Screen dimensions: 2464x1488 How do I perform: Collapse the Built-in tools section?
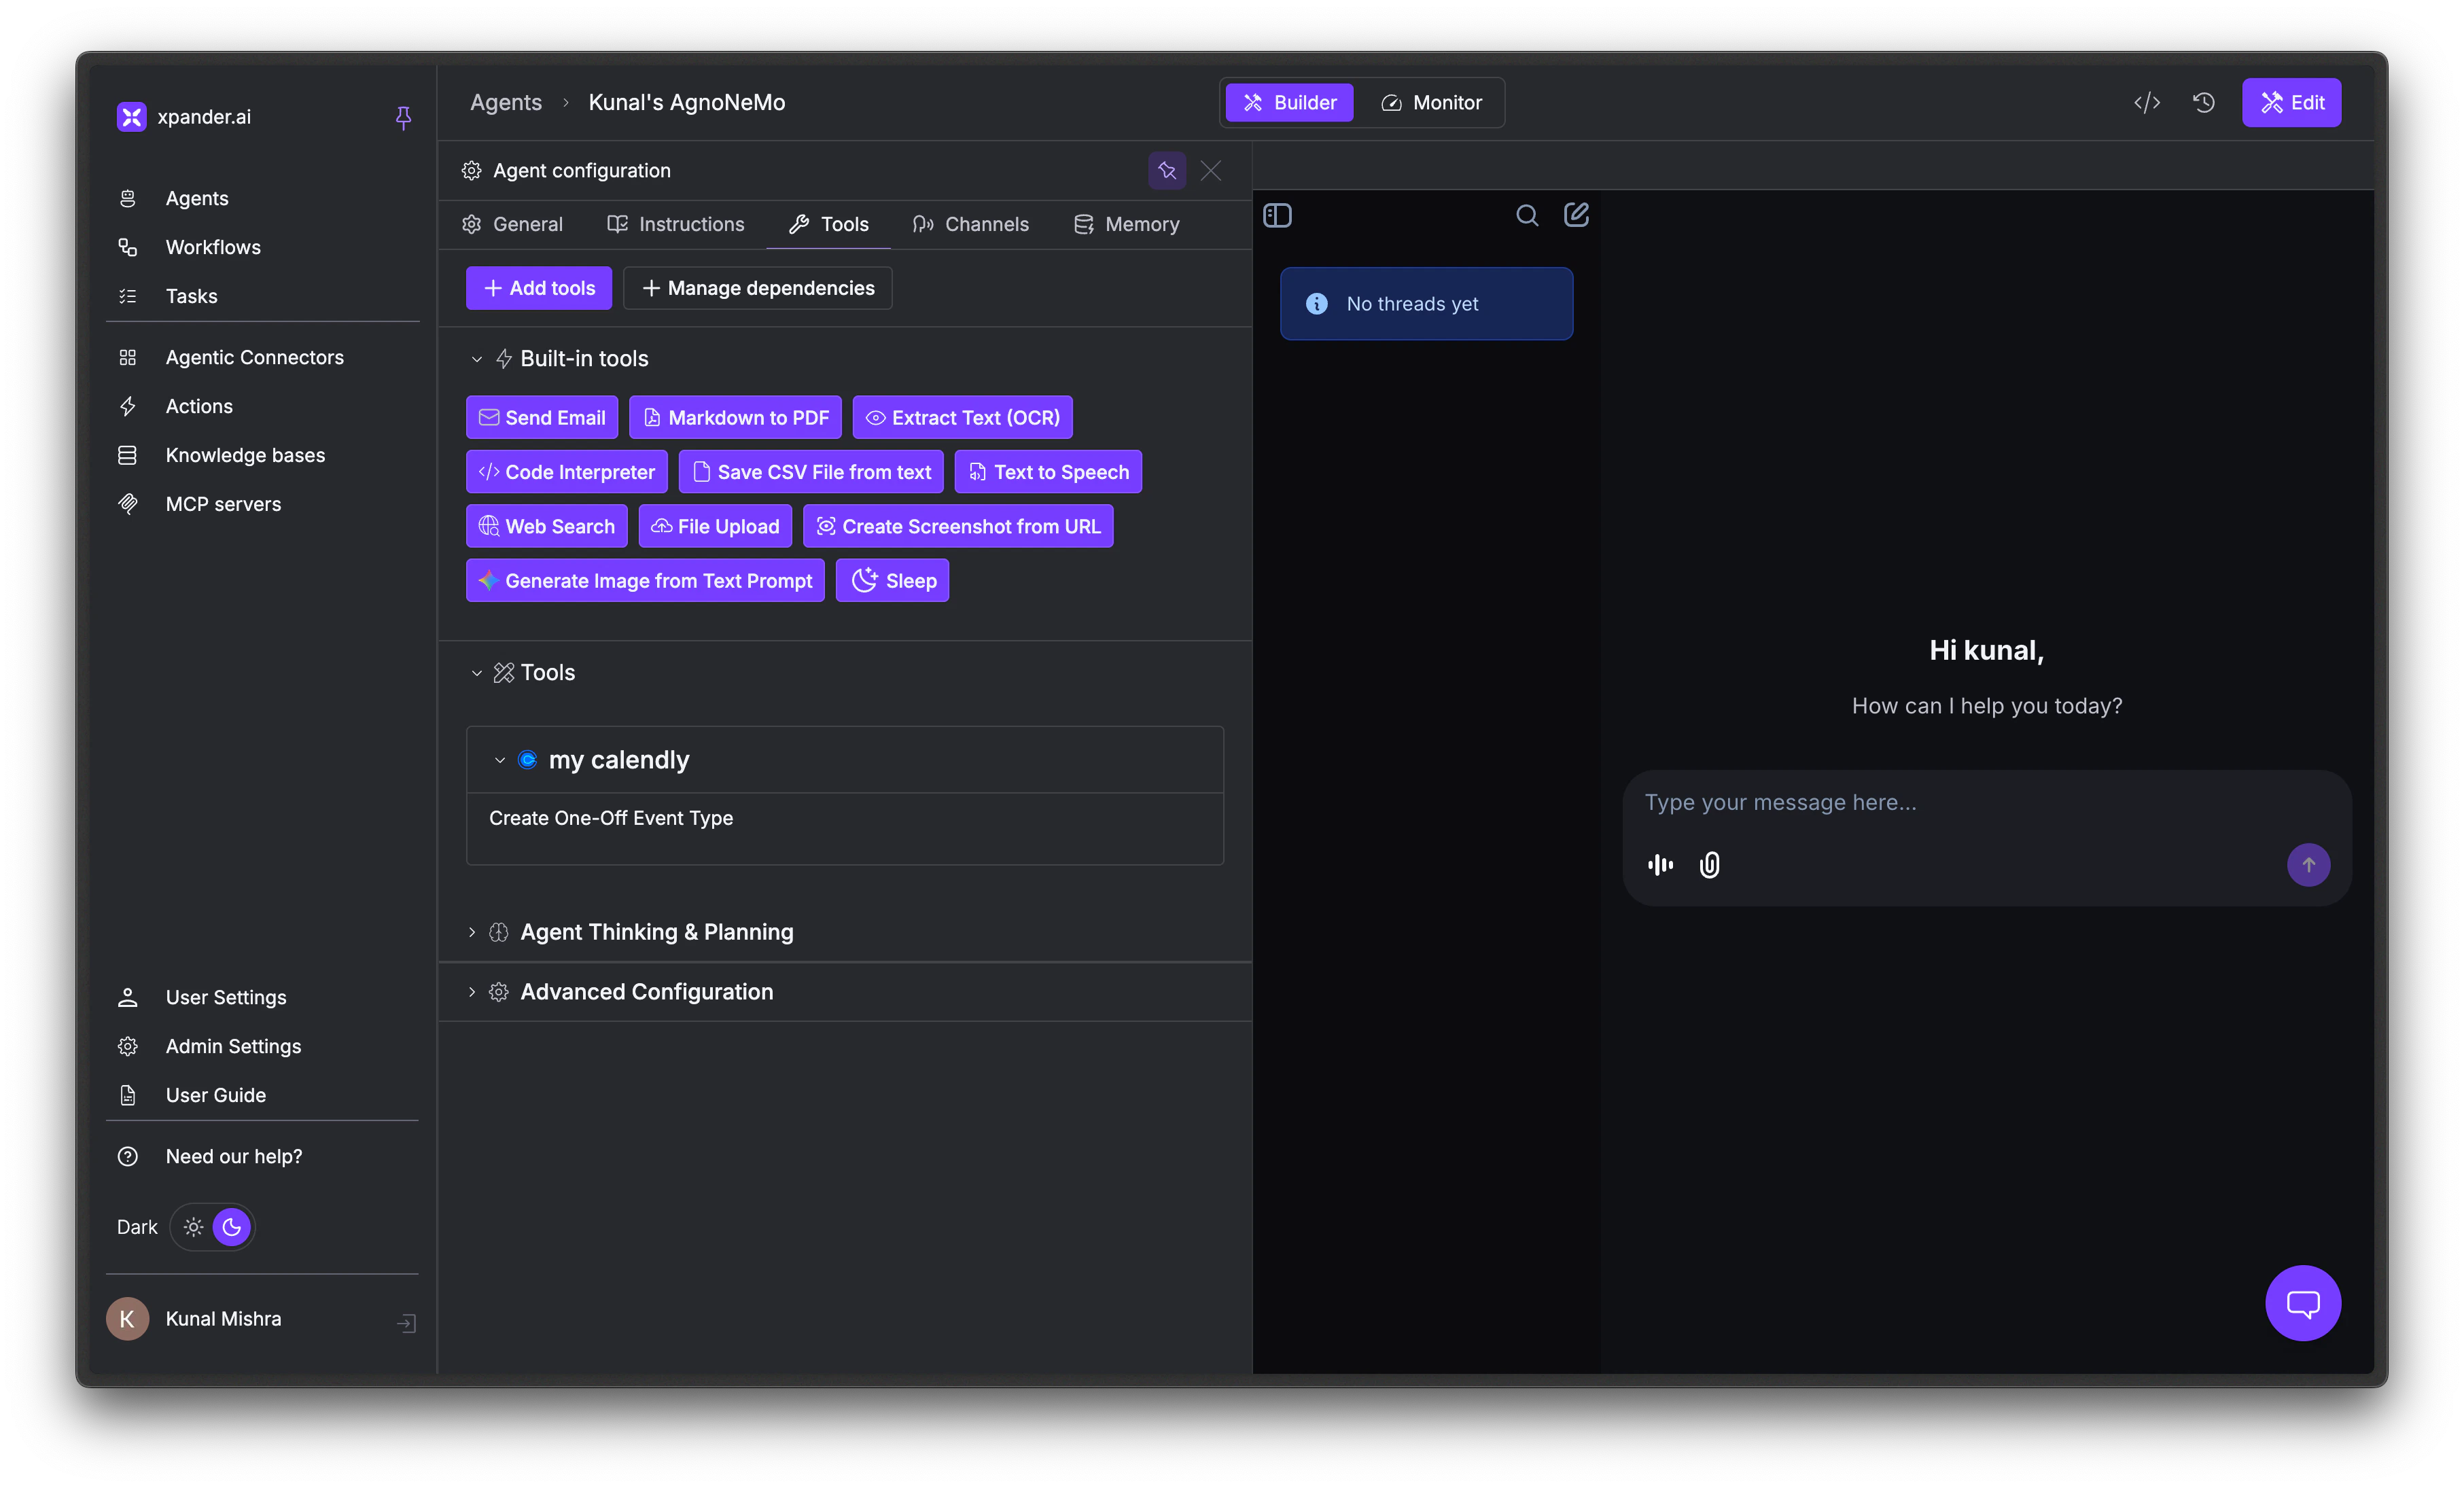pos(477,358)
